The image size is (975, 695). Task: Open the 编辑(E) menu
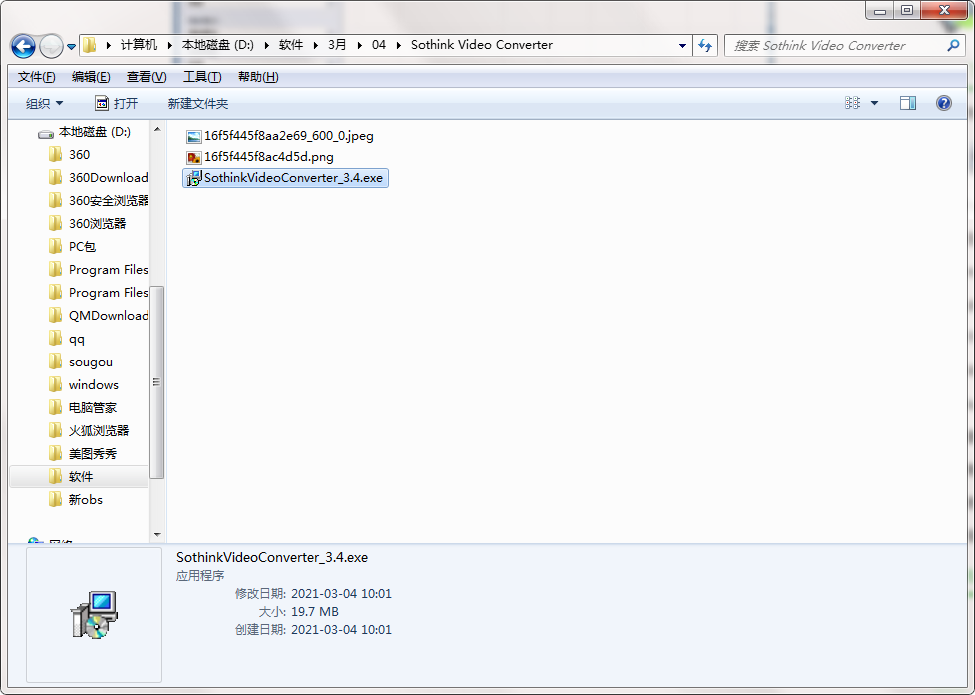point(91,77)
